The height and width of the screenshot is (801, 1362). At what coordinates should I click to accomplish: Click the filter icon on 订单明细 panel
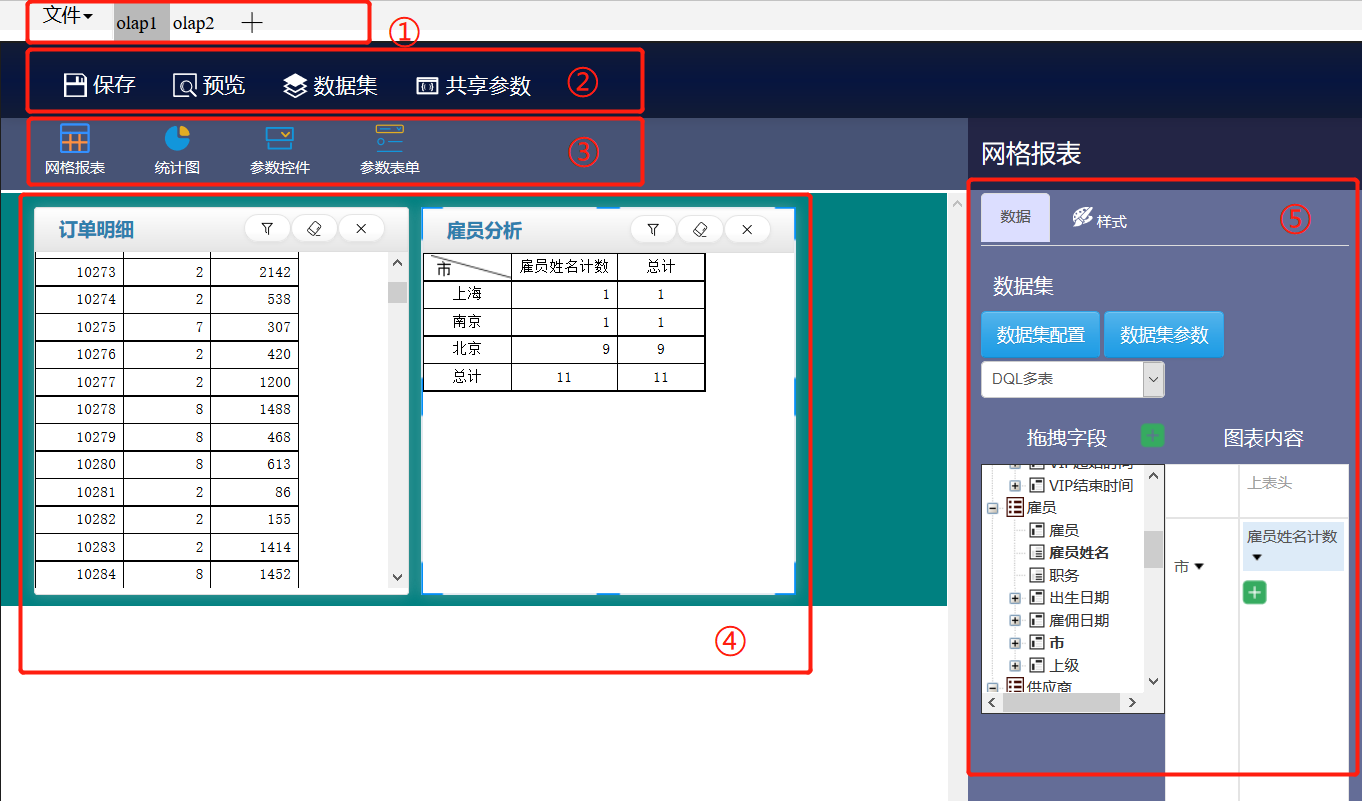pyautogui.click(x=267, y=229)
